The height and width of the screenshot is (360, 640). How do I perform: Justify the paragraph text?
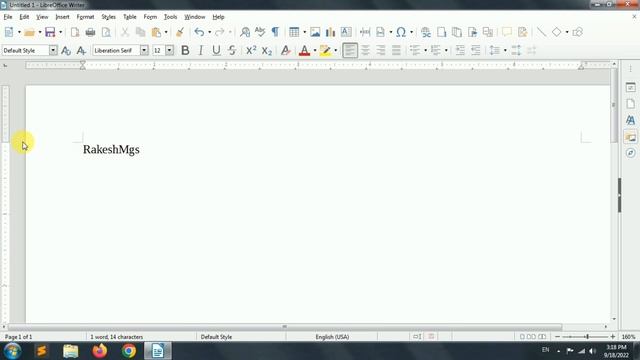[x=396, y=50]
